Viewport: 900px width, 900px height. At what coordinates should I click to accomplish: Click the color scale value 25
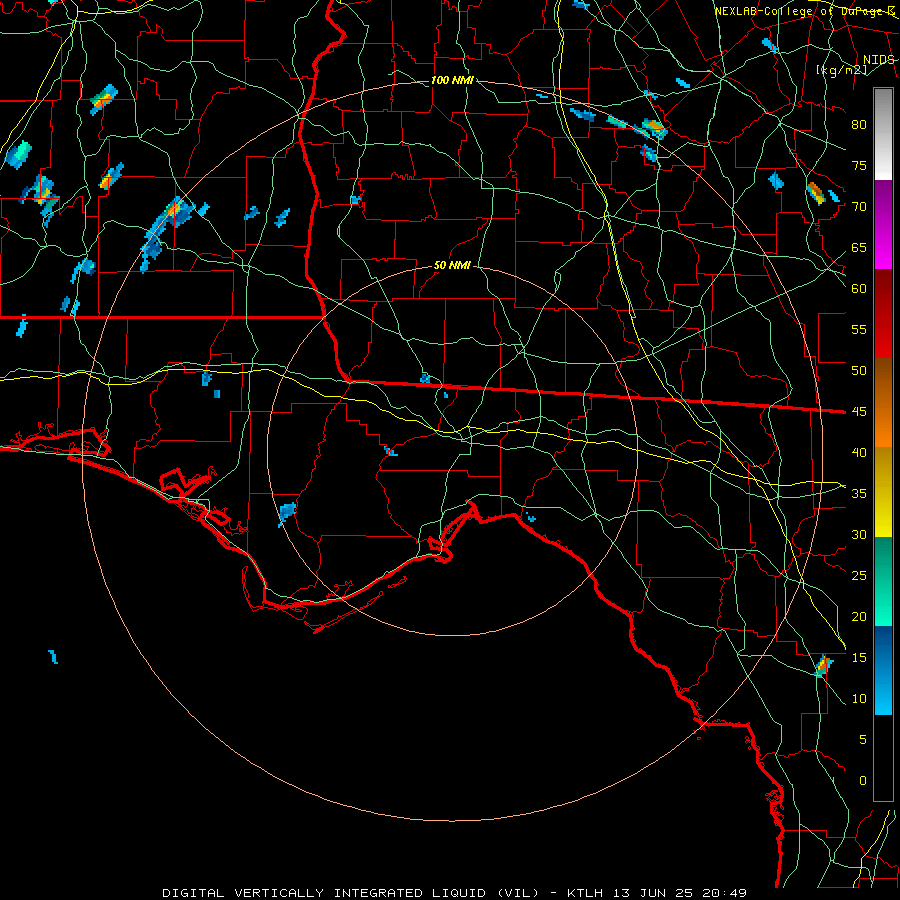859,575
